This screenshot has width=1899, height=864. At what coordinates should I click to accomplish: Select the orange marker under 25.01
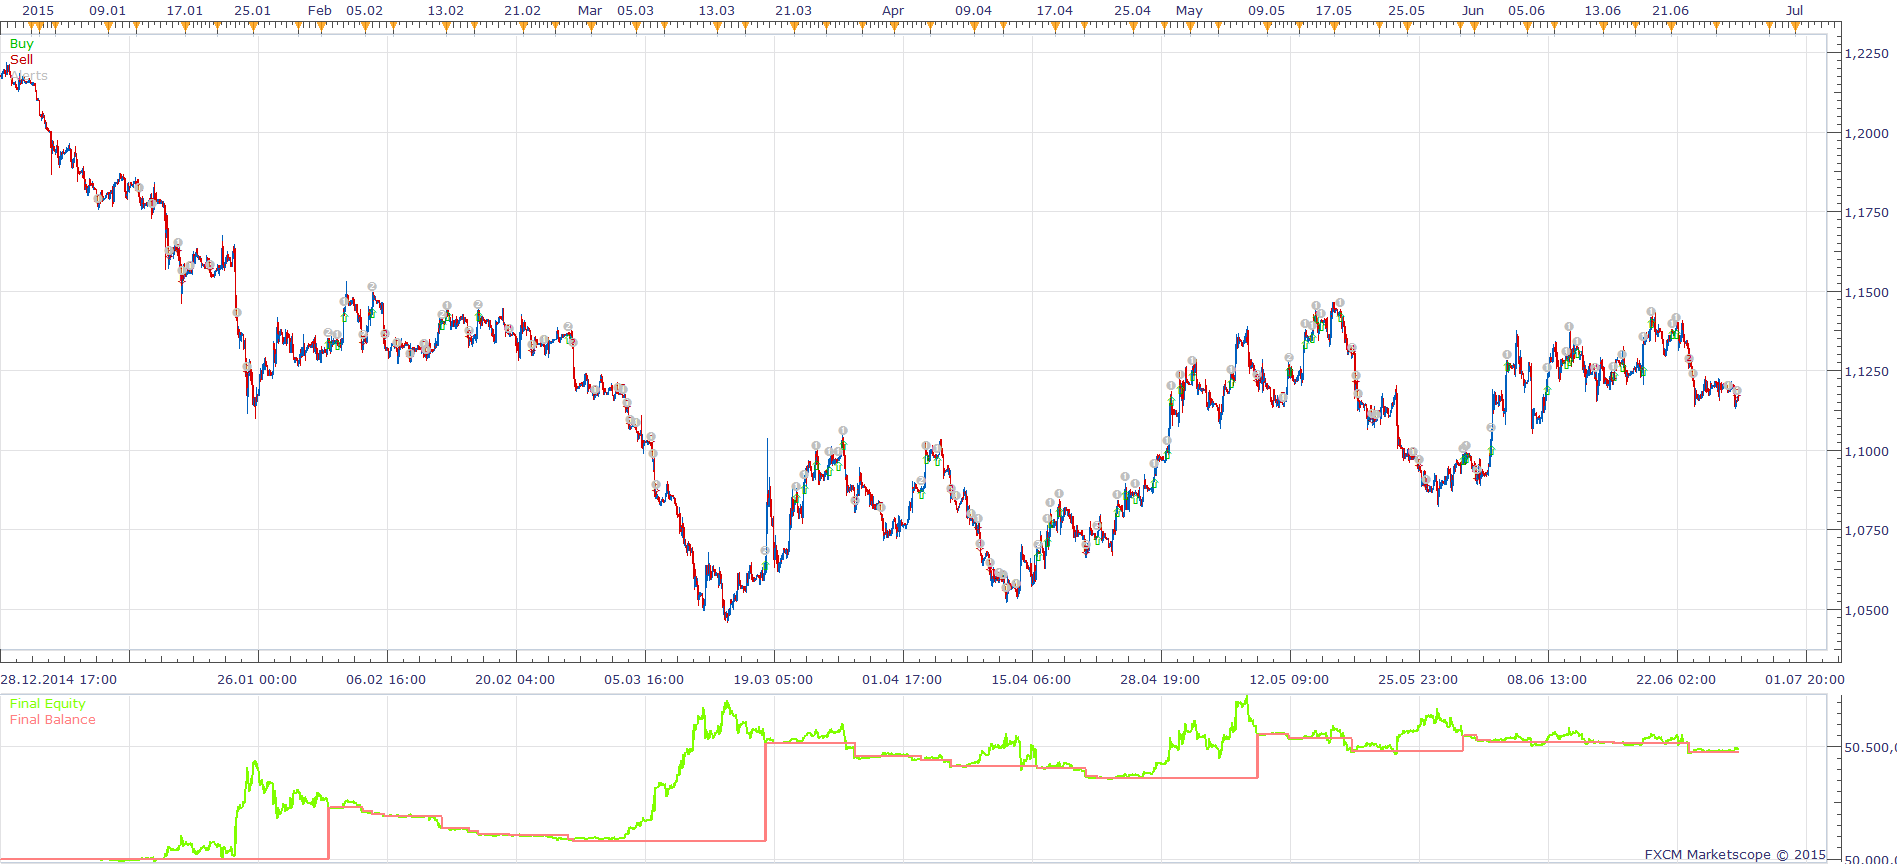pyautogui.click(x=253, y=28)
